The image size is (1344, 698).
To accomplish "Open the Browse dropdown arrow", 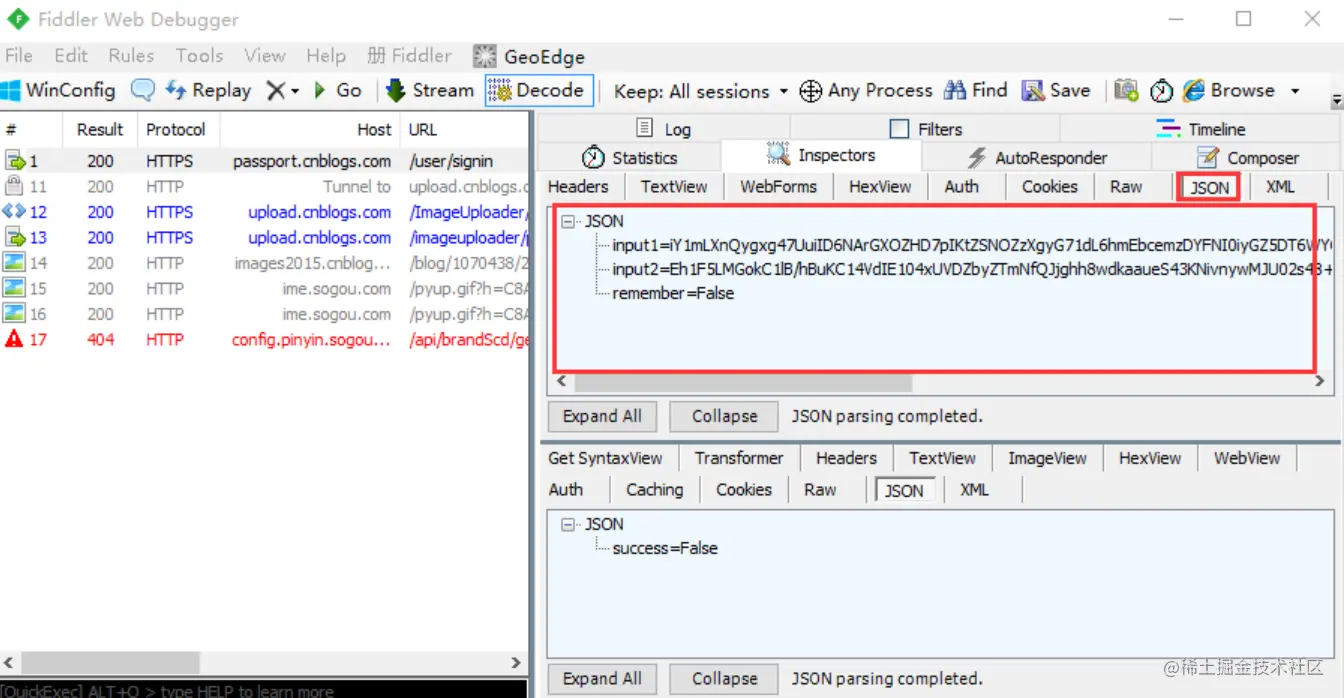I will point(1295,91).
